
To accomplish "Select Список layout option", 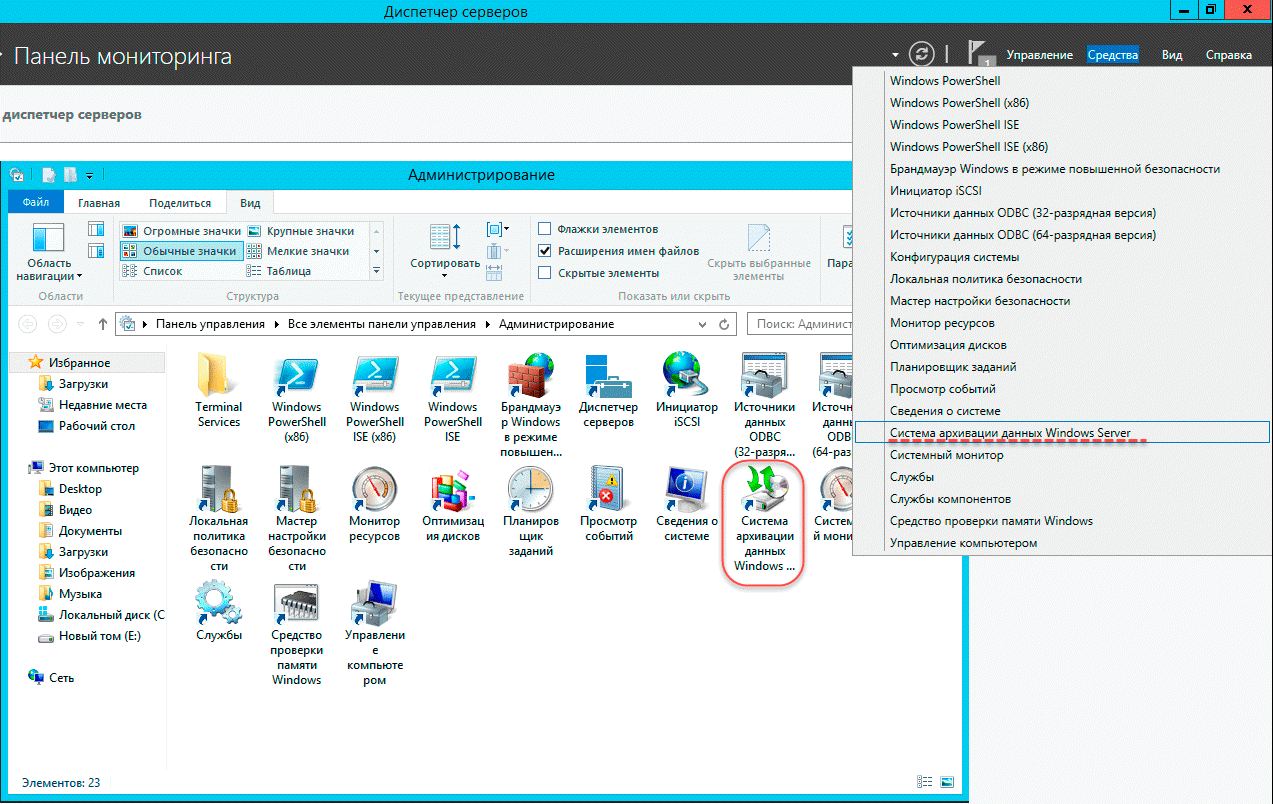I will (152, 271).
